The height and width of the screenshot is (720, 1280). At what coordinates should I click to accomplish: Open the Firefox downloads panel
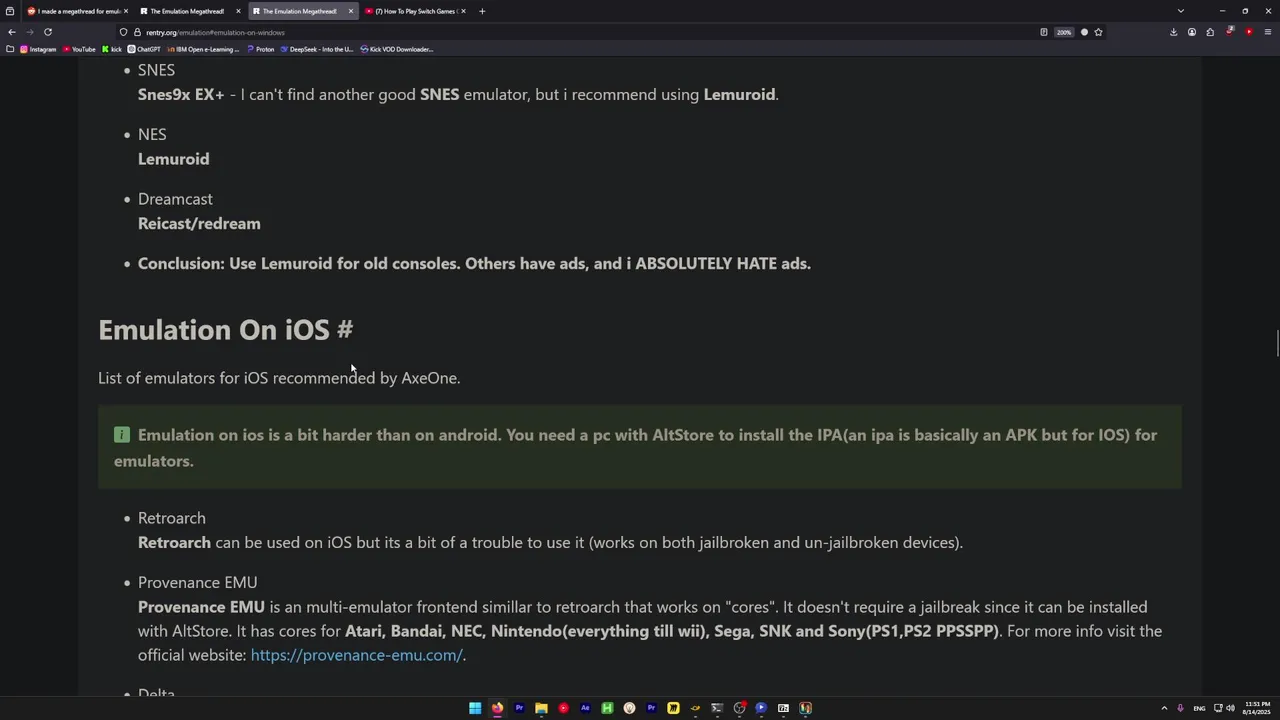(x=1173, y=32)
